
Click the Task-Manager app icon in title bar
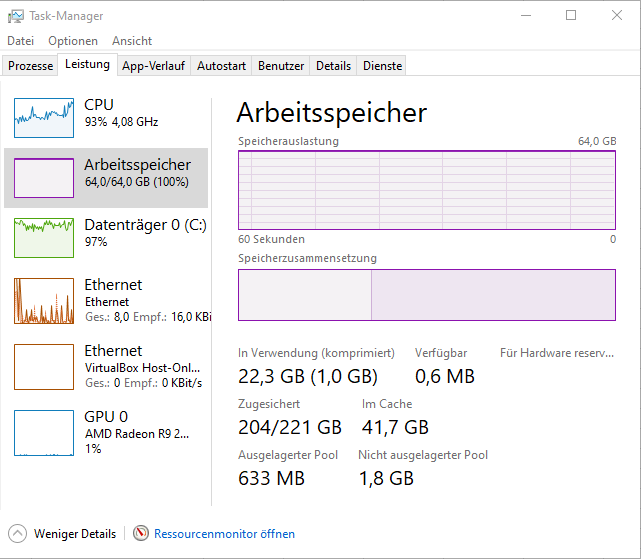coord(15,16)
